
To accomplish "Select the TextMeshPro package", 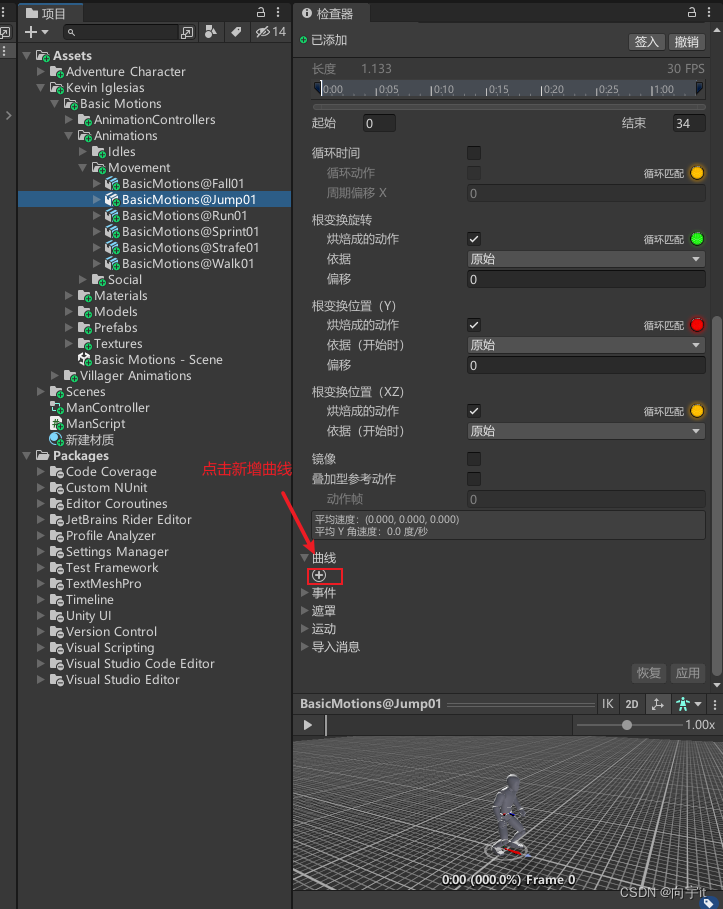I will point(103,584).
